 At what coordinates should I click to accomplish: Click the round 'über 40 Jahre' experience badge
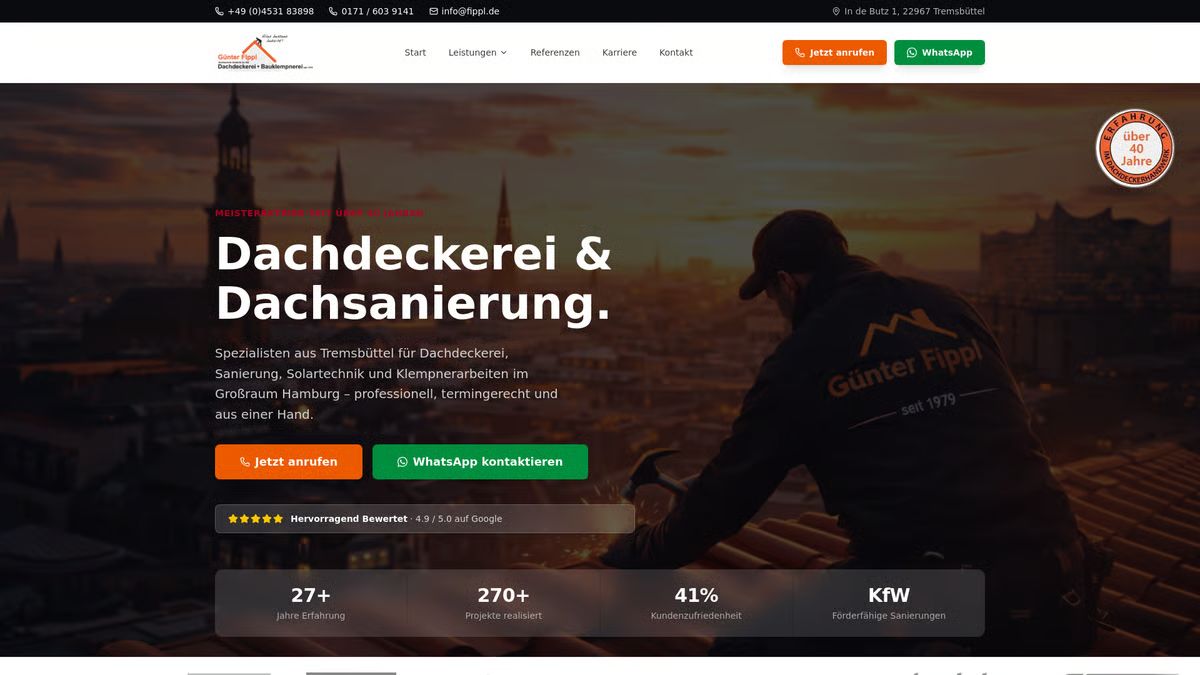1135,148
